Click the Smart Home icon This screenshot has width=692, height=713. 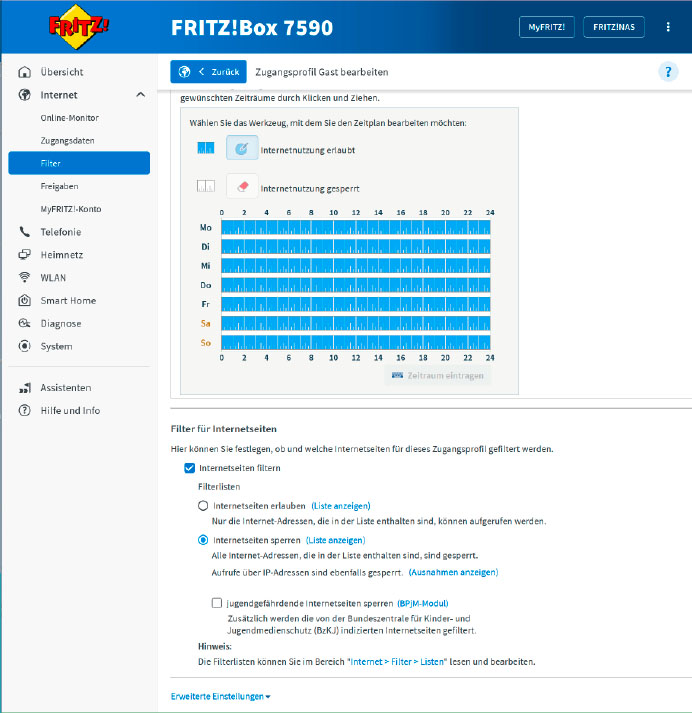(25, 301)
